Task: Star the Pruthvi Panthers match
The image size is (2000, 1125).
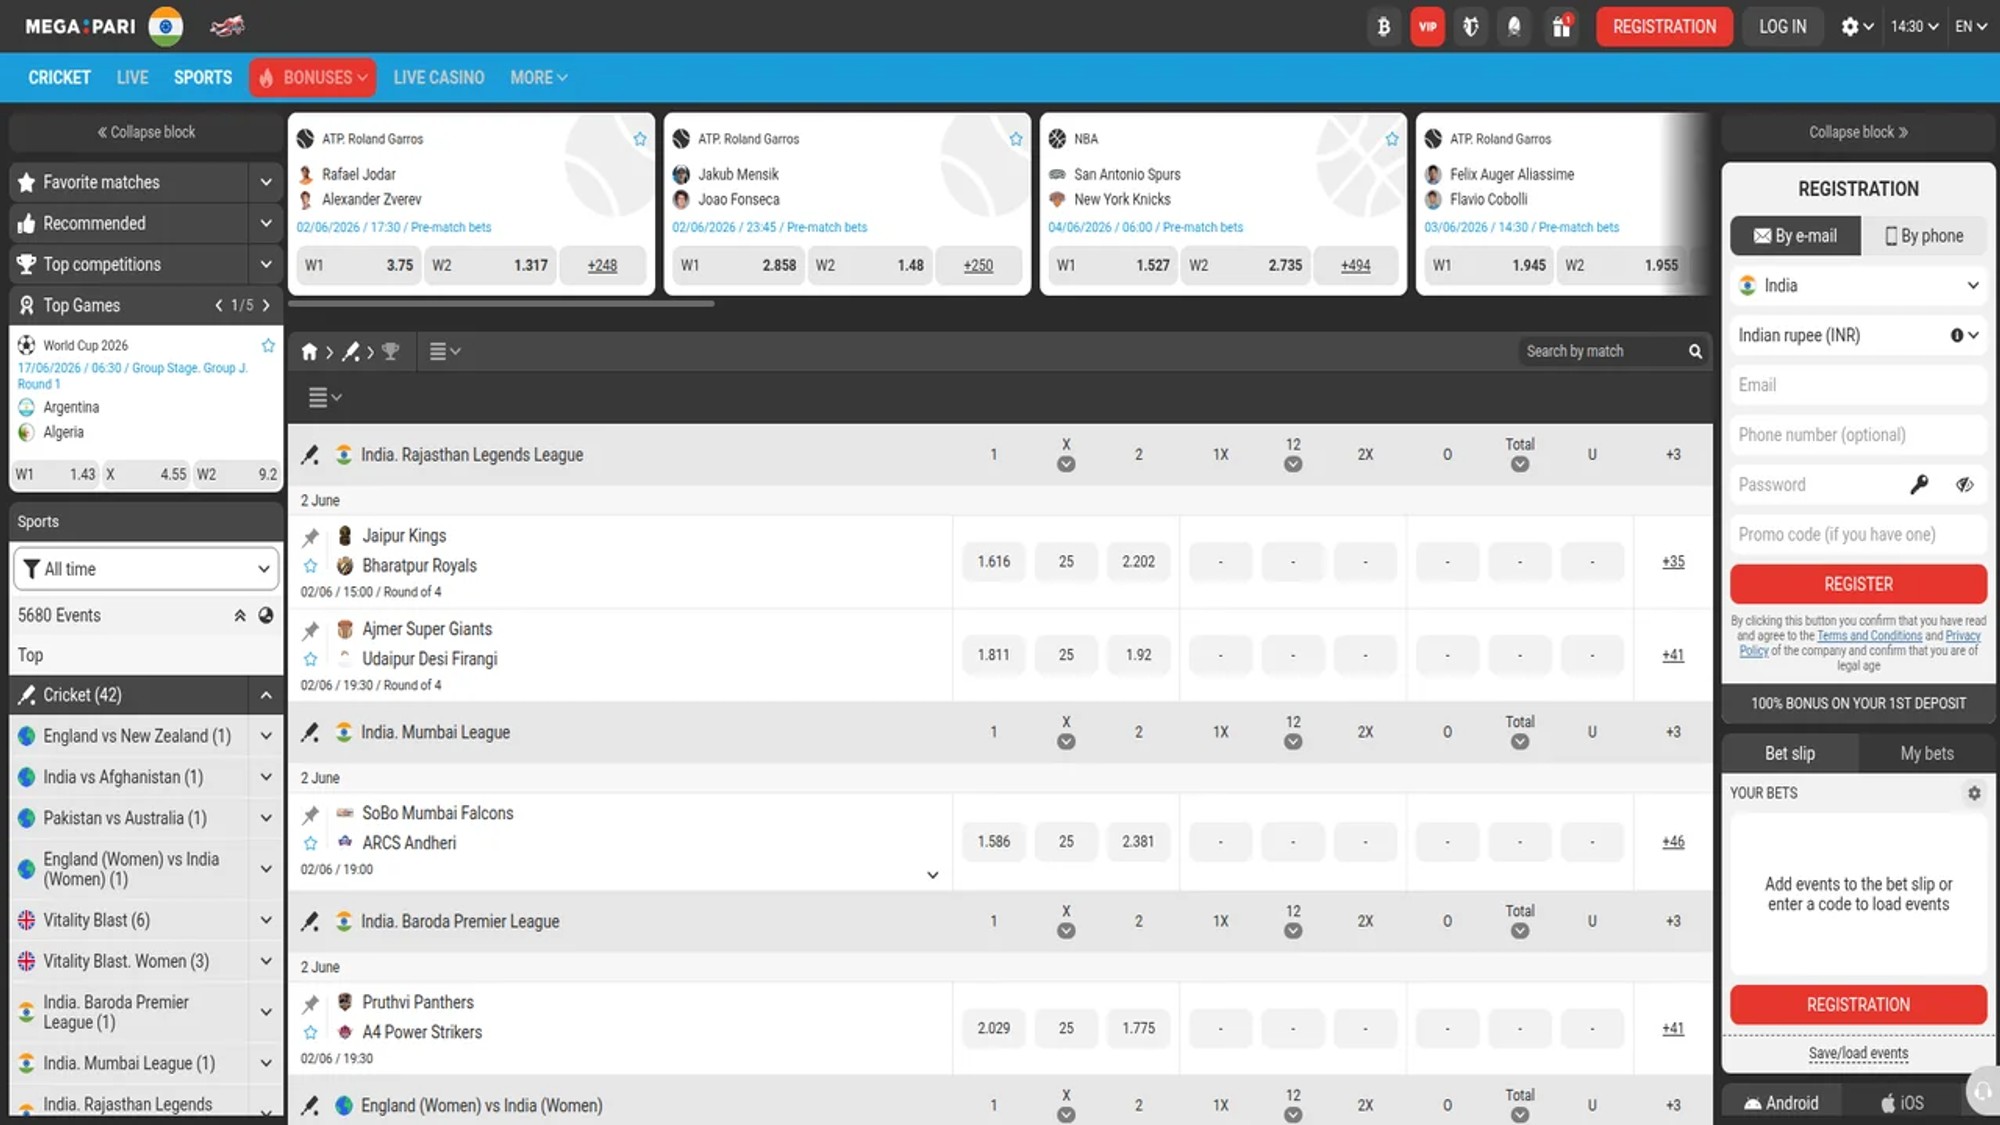Action: click(x=311, y=1032)
